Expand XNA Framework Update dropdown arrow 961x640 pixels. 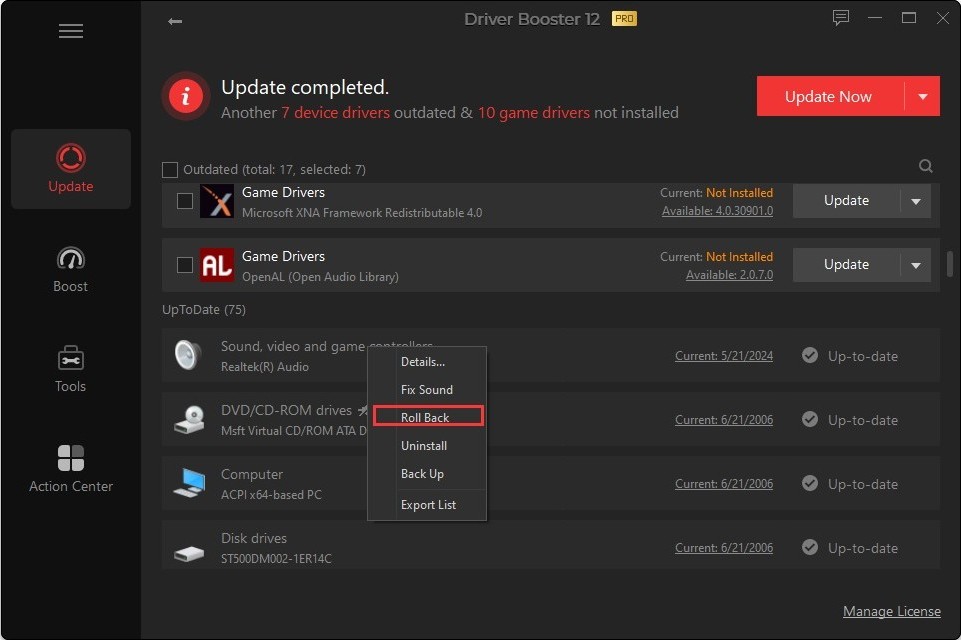916,201
